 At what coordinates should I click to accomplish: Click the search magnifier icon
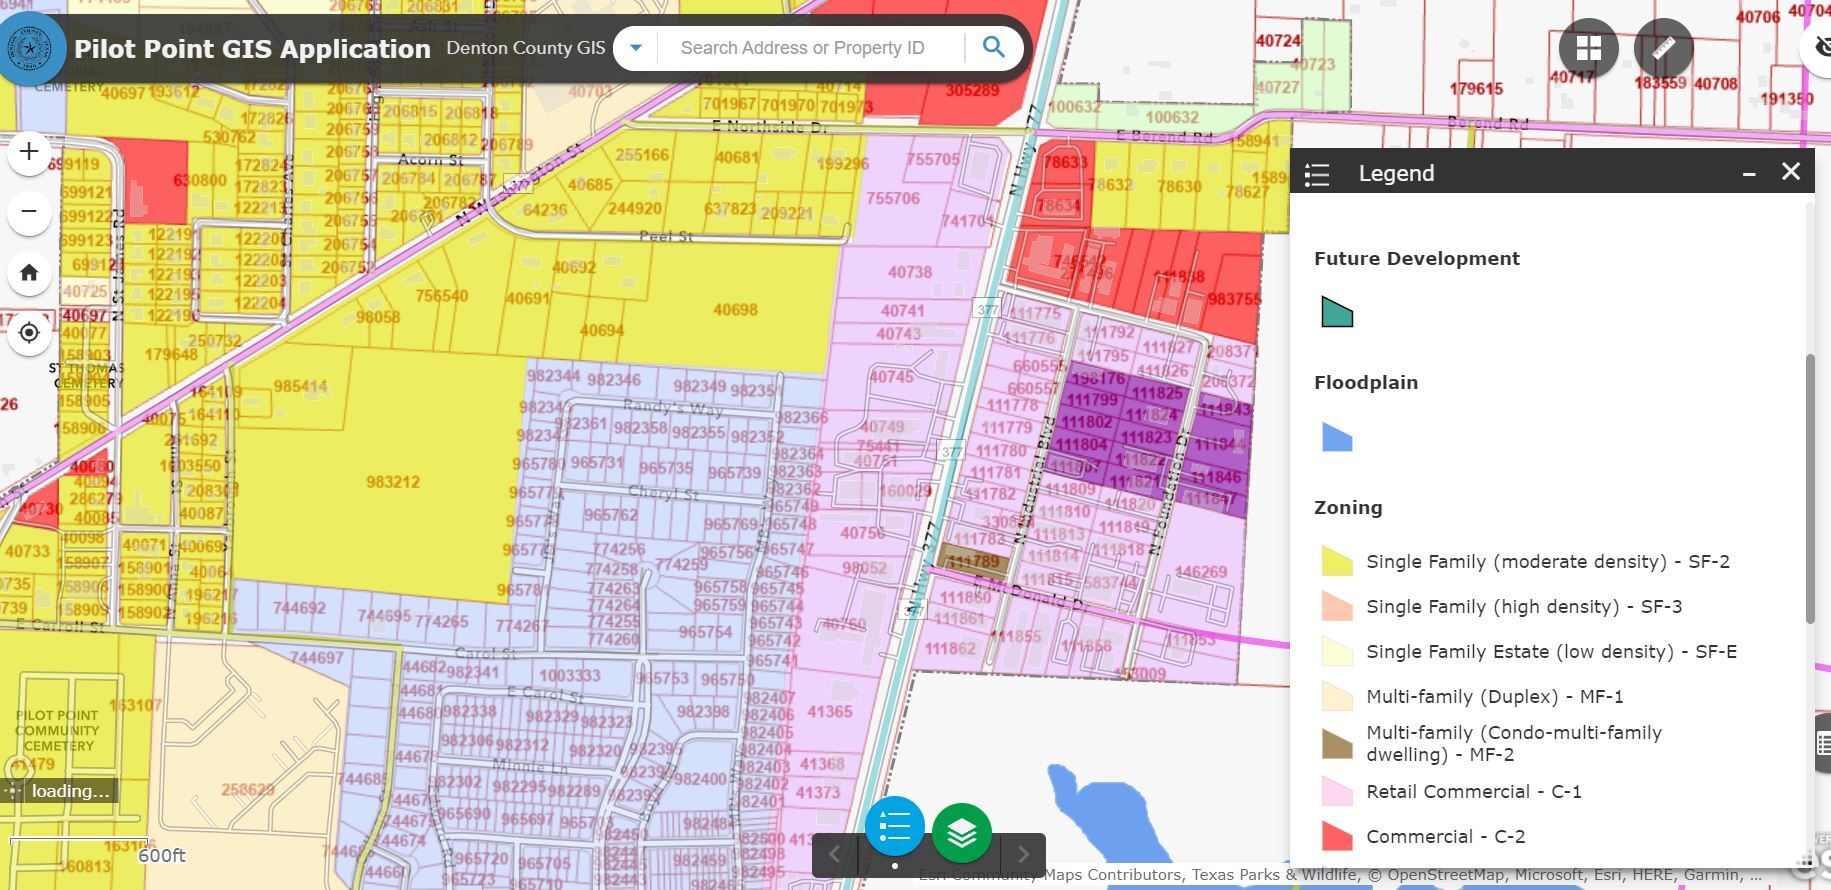coord(993,47)
